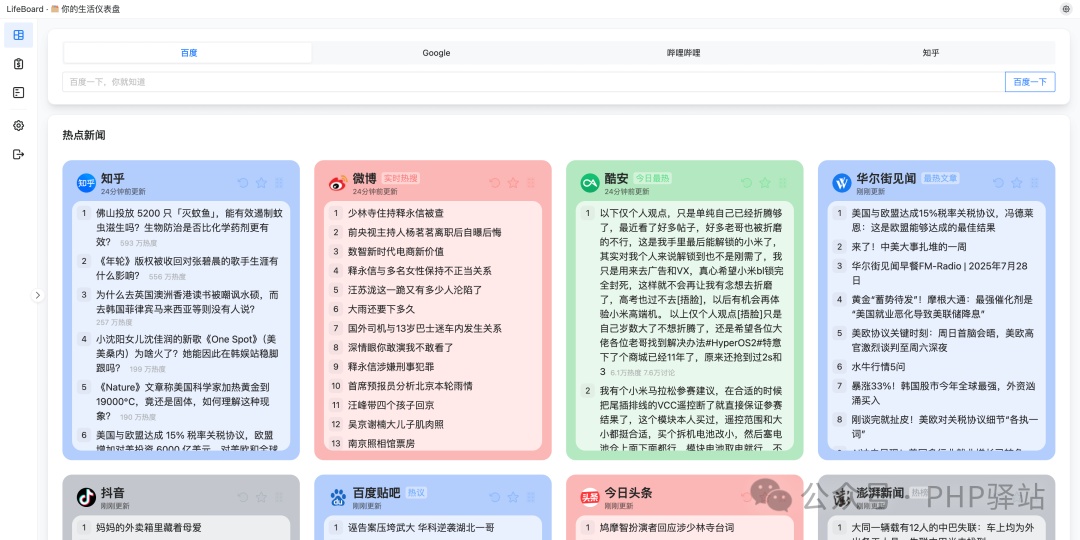Screen dimensions: 1080x540
Task: Favorite the 百度贴吧 card with the star
Action: [513, 497]
